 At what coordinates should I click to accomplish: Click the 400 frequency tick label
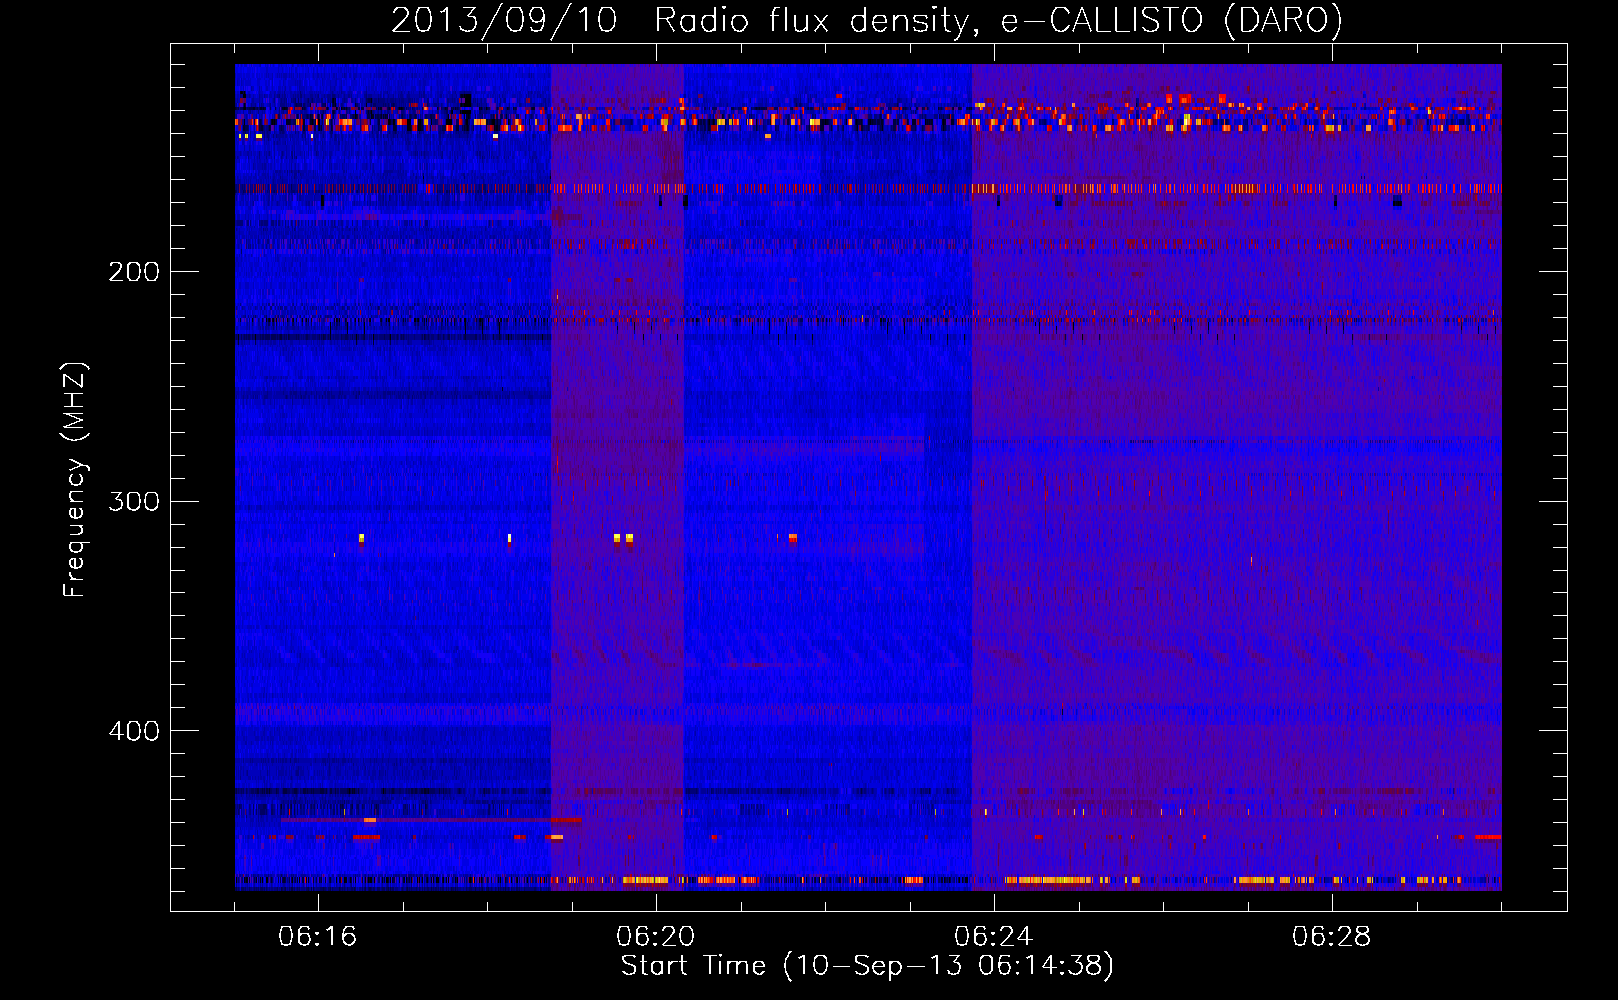pyautogui.click(x=134, y=731)
